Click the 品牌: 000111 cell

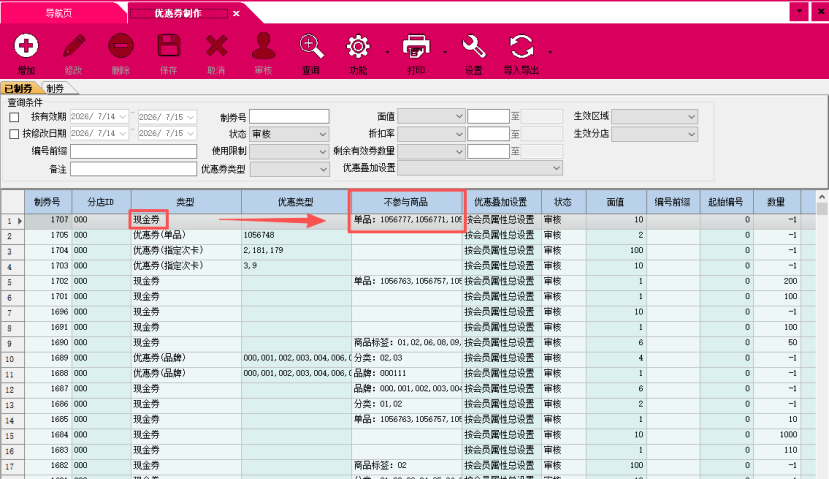coord(406,373)
